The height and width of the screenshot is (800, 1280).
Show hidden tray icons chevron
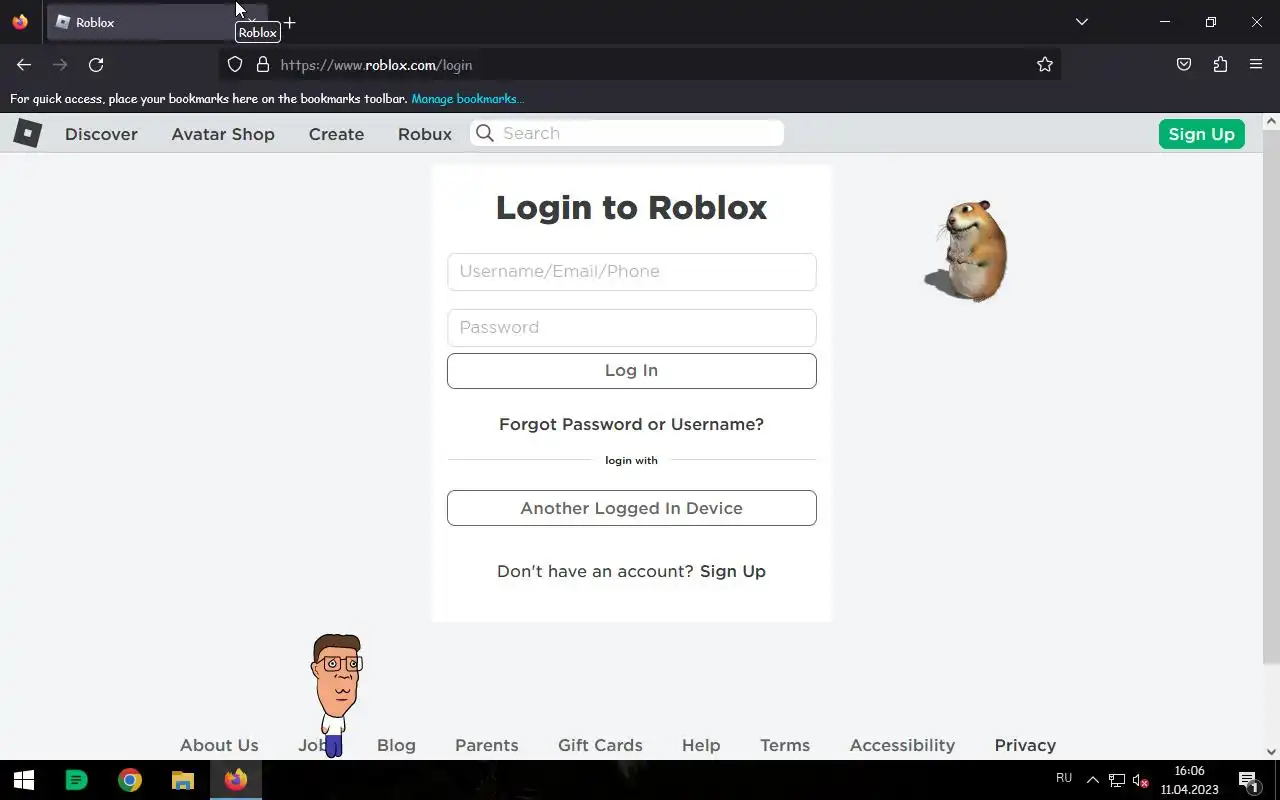1092,780
